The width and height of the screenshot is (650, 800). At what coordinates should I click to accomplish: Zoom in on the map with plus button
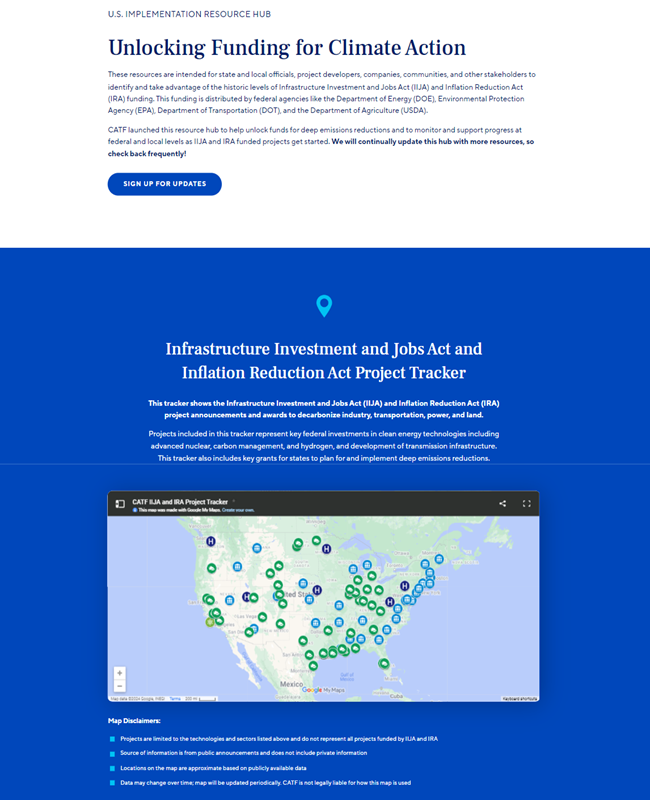point(120,673)
